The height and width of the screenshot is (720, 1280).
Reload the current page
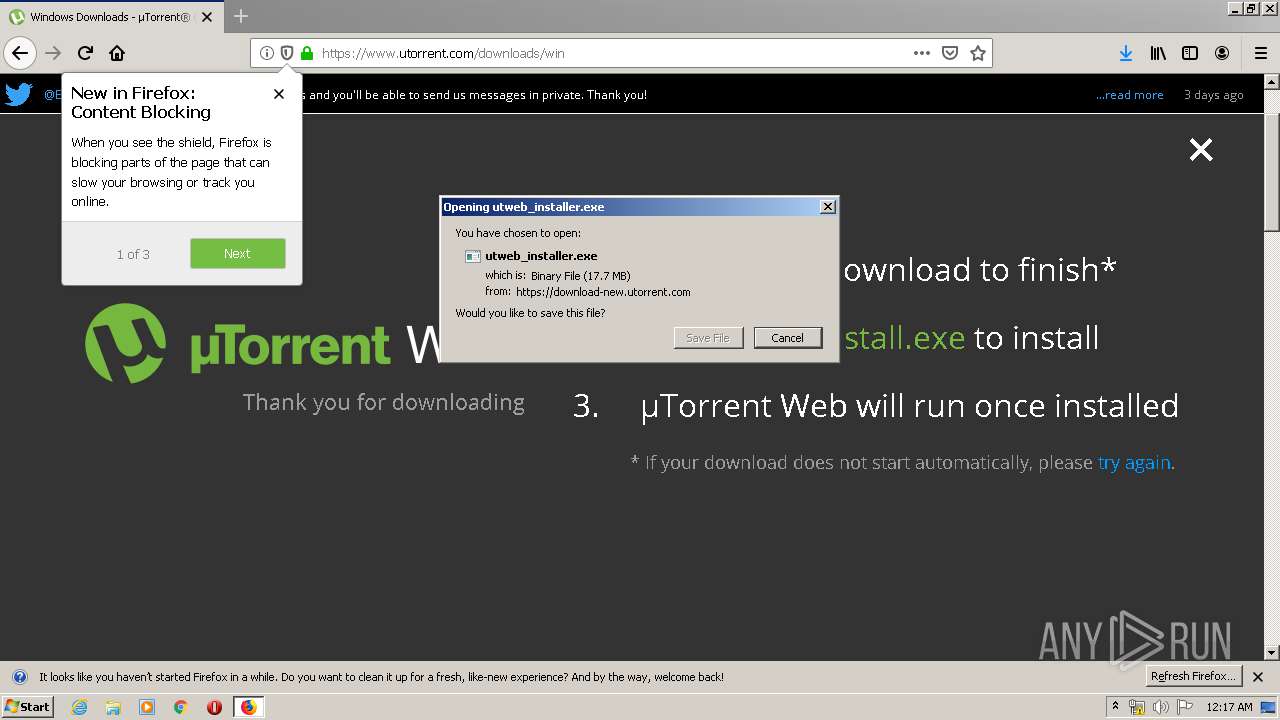click(85, 53)
